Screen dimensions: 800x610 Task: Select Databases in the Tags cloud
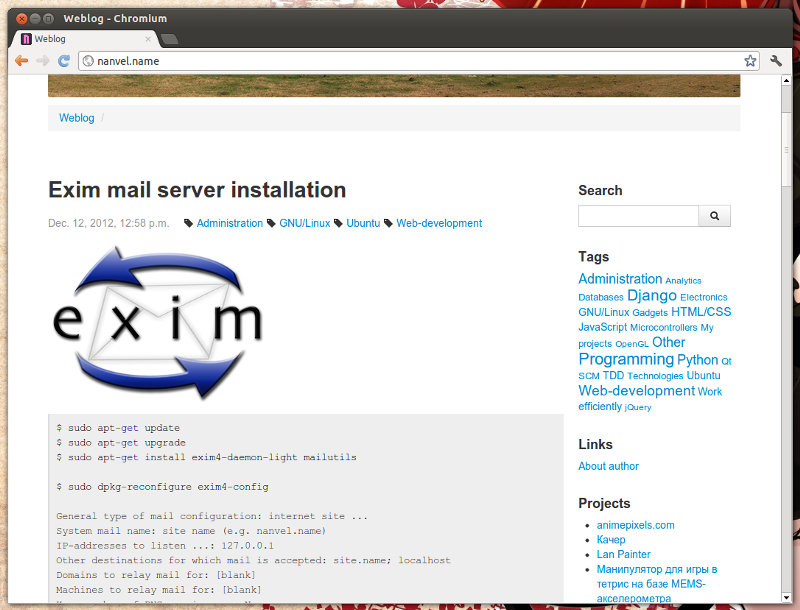click(601, 297)
